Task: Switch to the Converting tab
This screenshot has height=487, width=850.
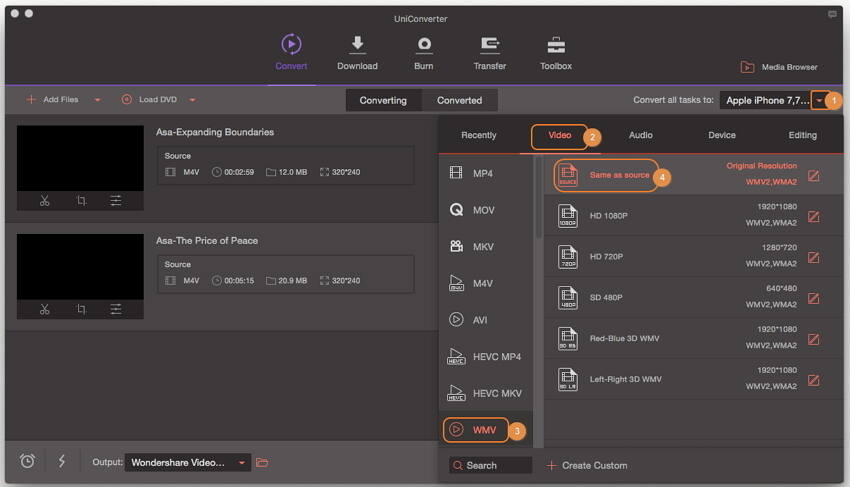Action: (x=383, y=100)
